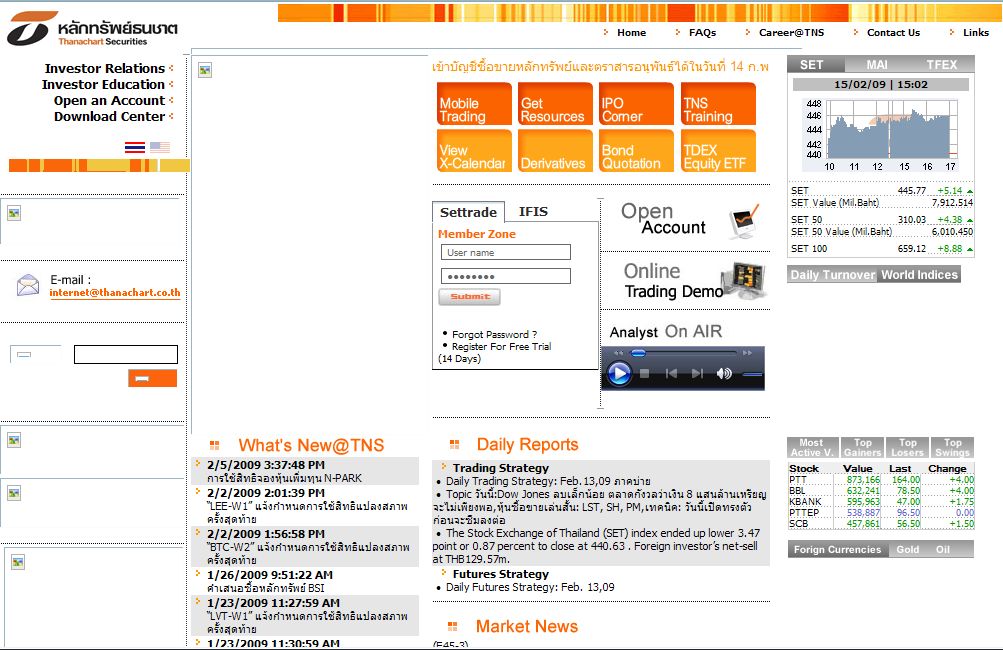Switch to the IFIS tab

[x=533, y=211]
